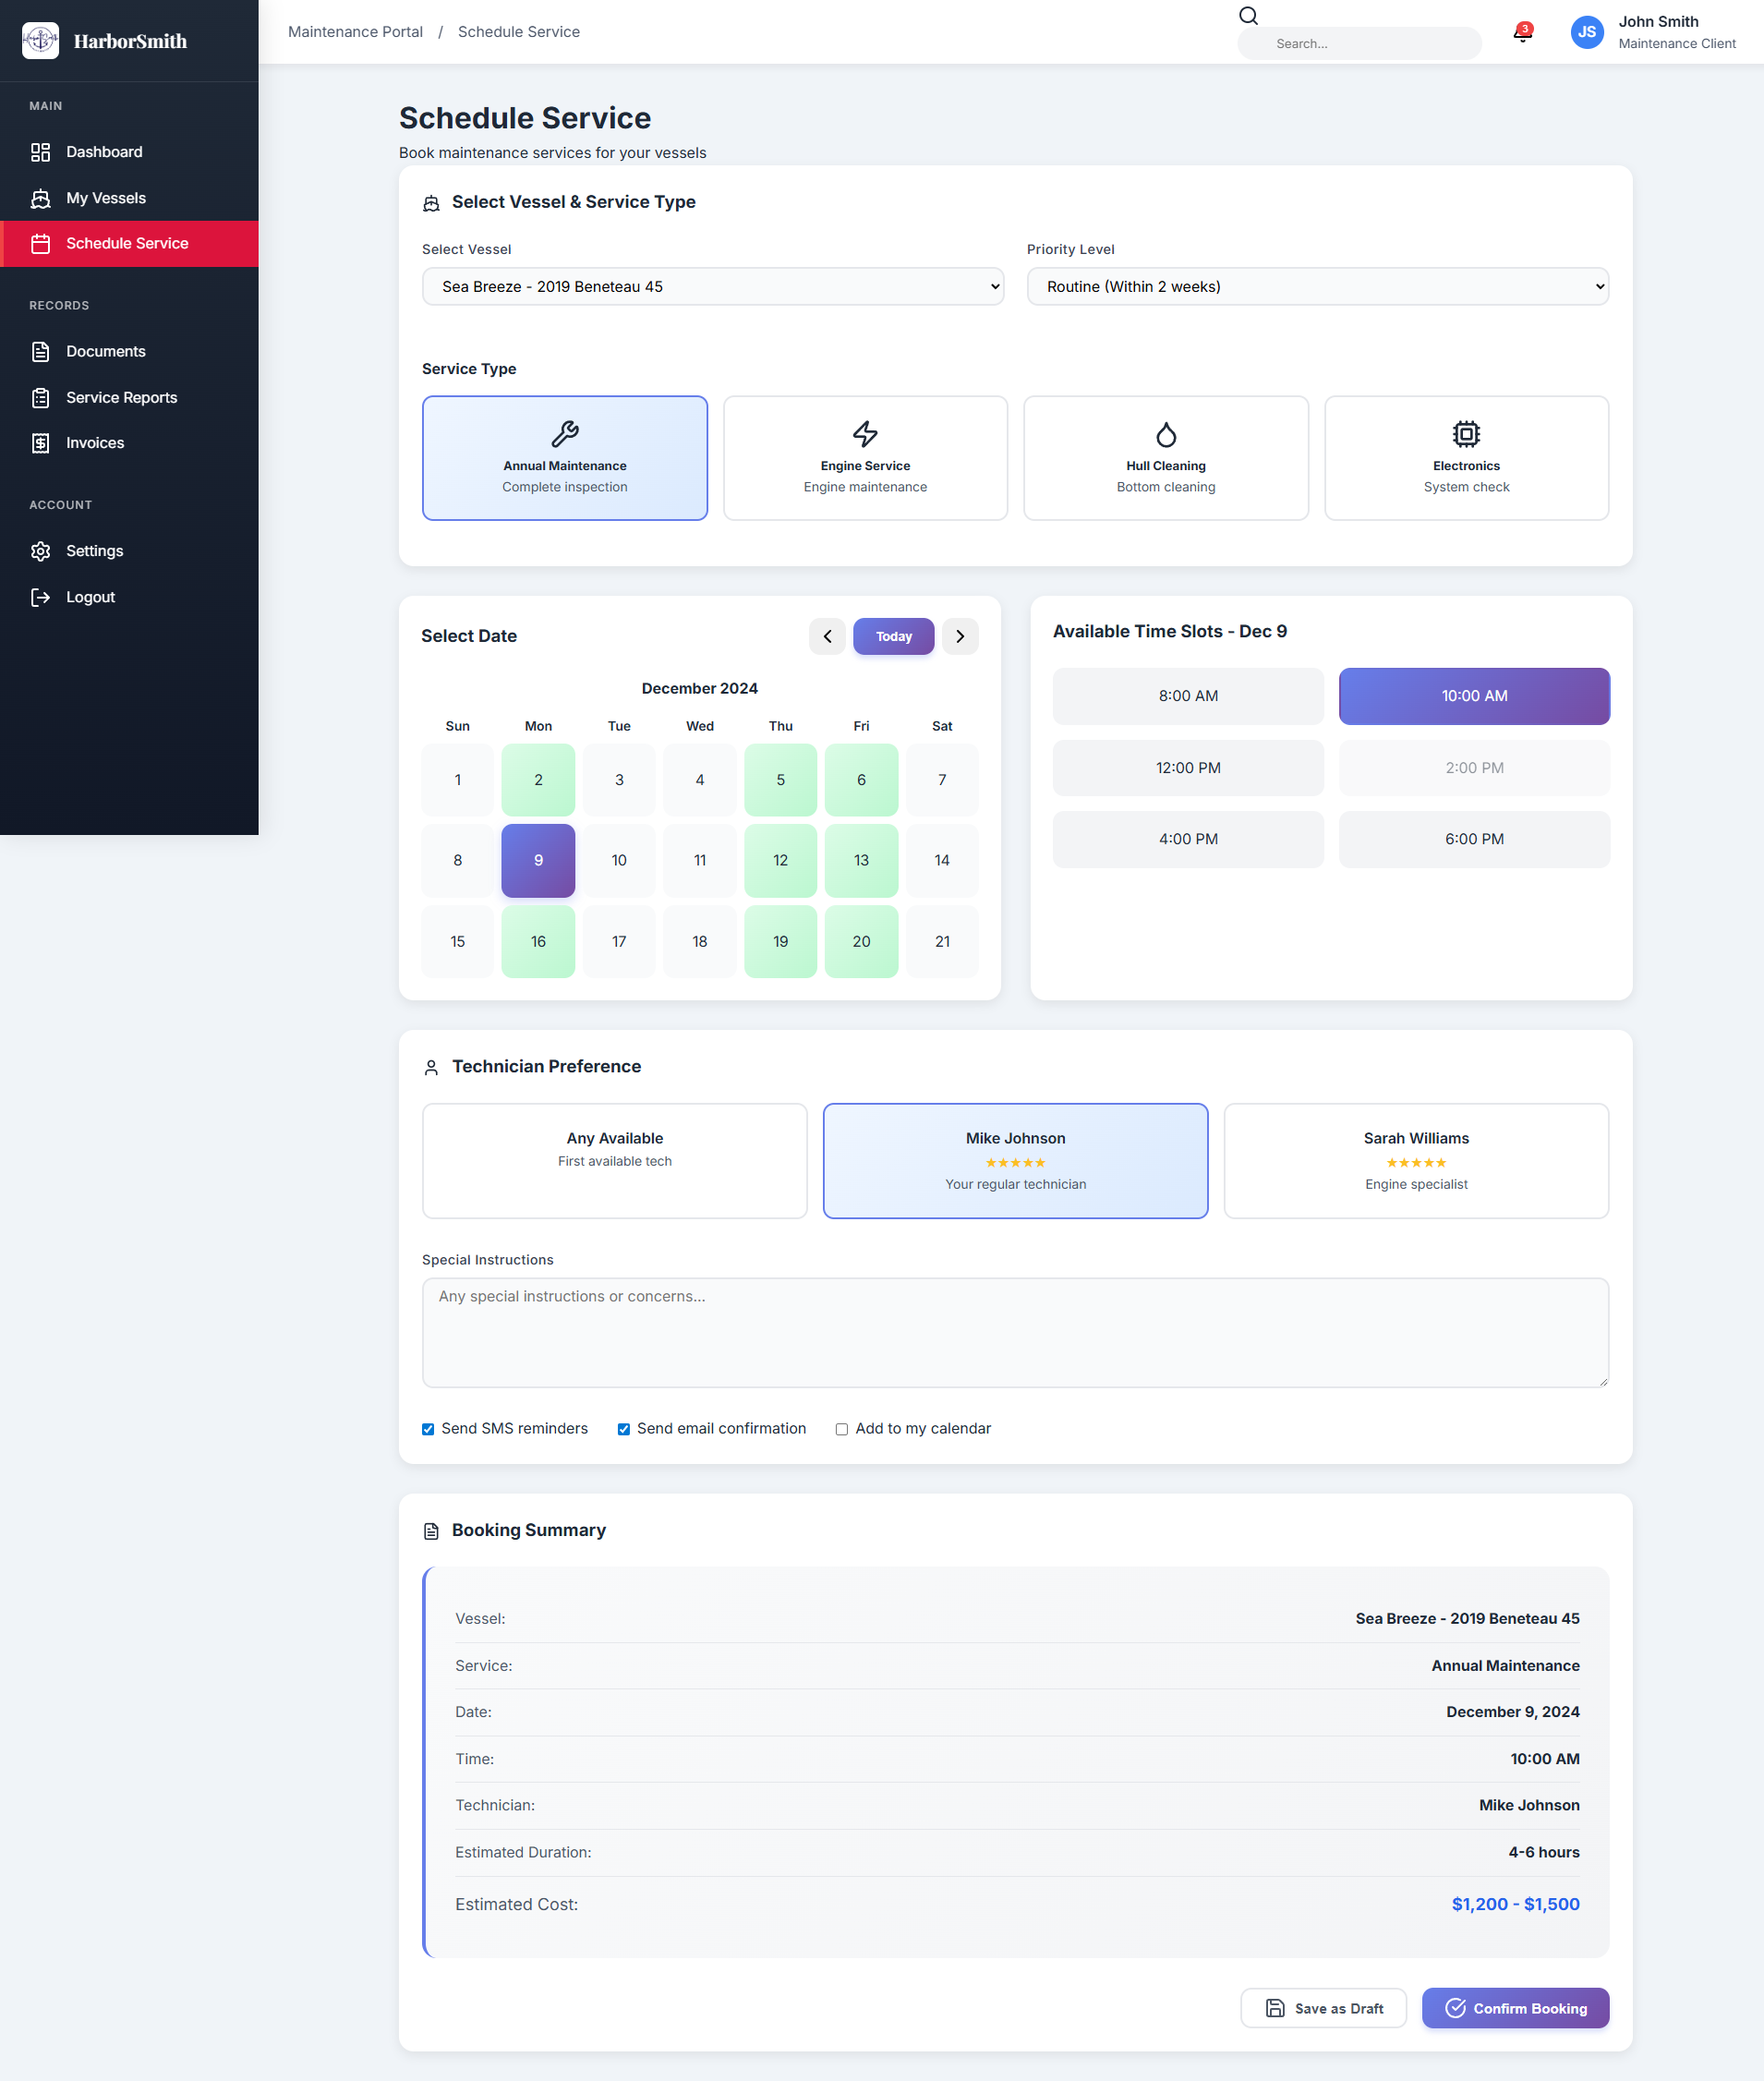
Task: Open the Select Vessel dropdown
Action: (712, 287)
